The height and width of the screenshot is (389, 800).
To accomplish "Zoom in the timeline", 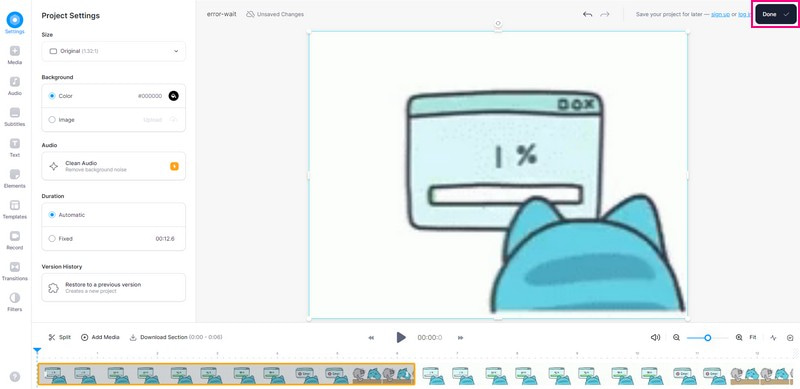I will pyautogui.click(x=739, y=337).
